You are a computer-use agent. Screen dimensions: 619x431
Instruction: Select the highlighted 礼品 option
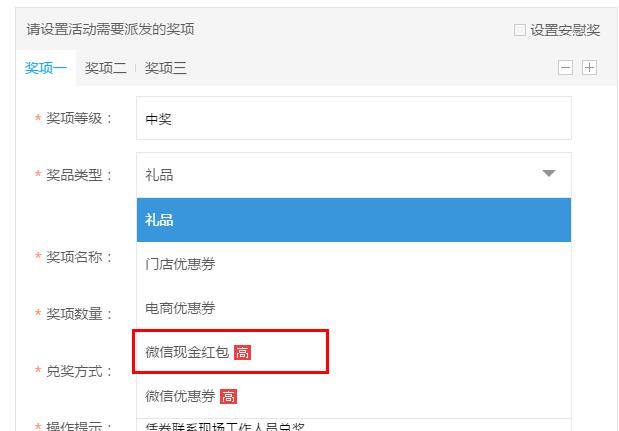(x=354, y=220)
